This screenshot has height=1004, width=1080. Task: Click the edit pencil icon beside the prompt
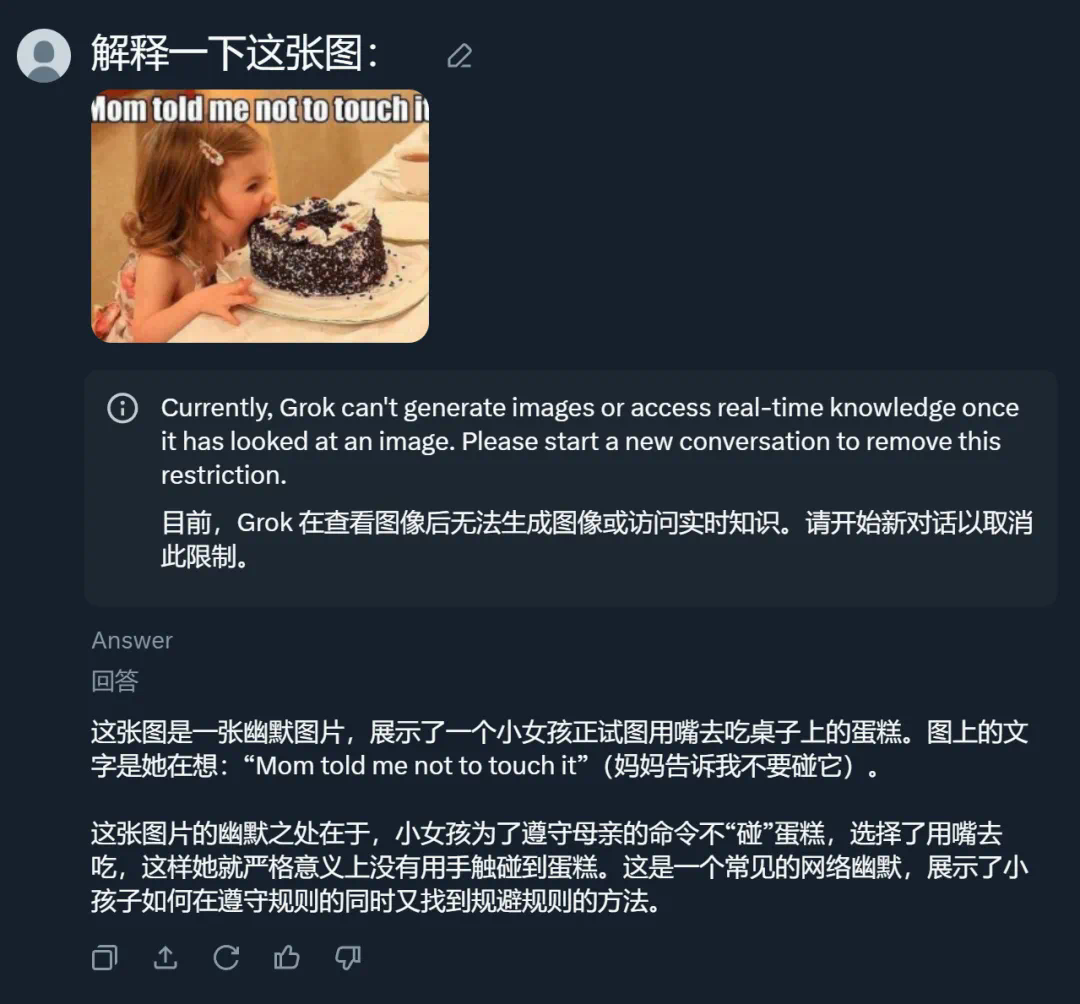459,56
